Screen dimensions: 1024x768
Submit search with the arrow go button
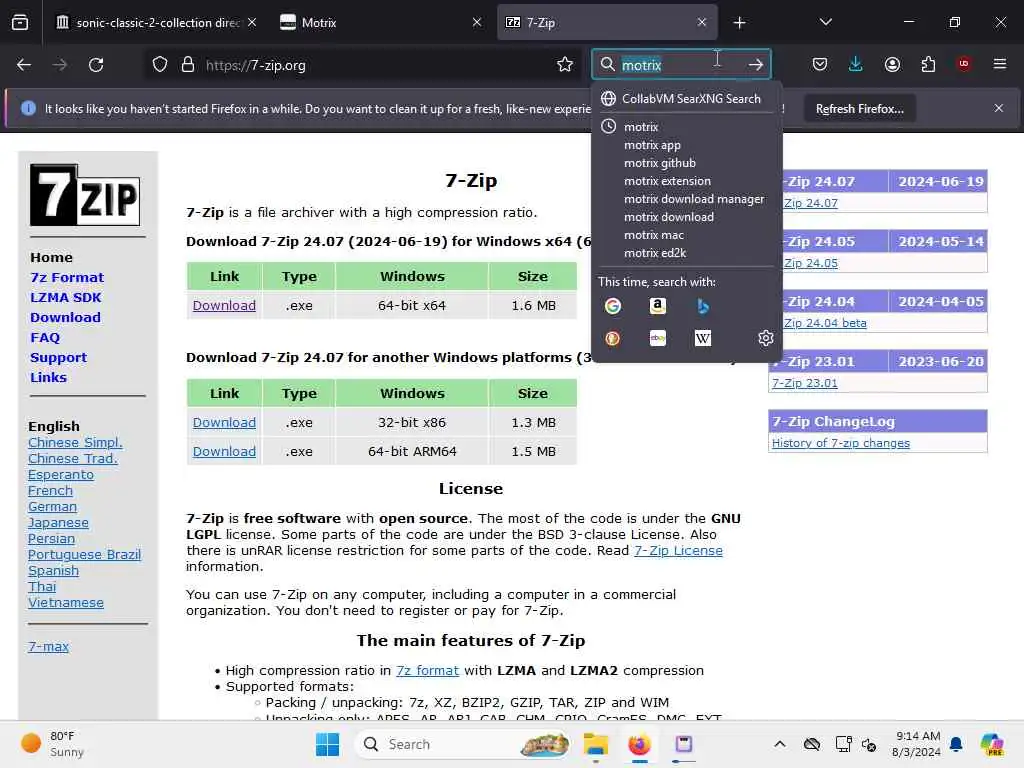click(756, 64)
